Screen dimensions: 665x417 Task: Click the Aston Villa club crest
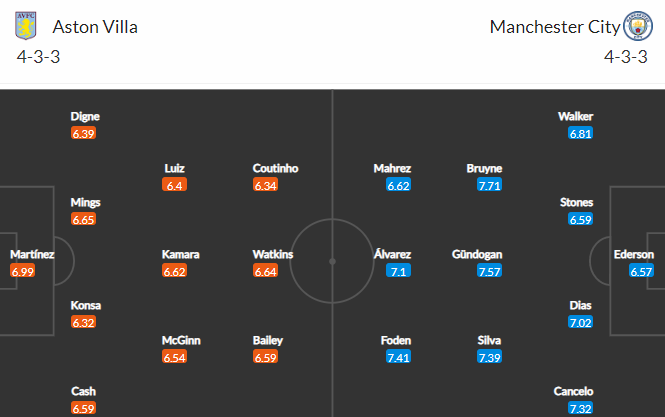[x=26, y=26]
